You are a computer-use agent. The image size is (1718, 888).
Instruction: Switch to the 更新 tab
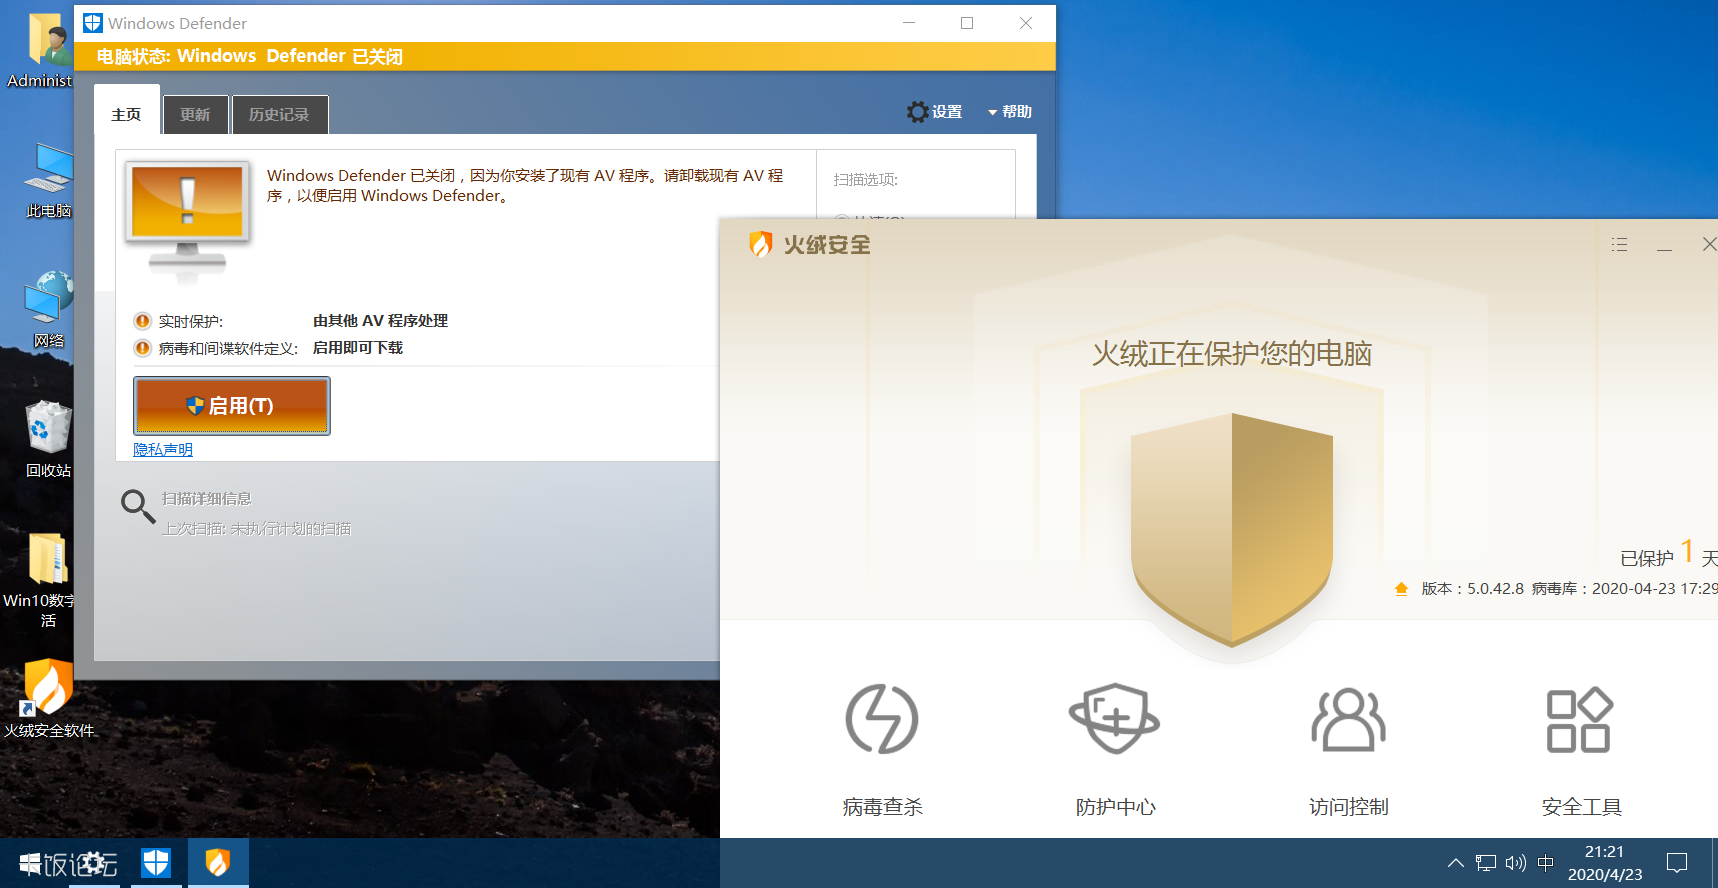coord(195,115)
